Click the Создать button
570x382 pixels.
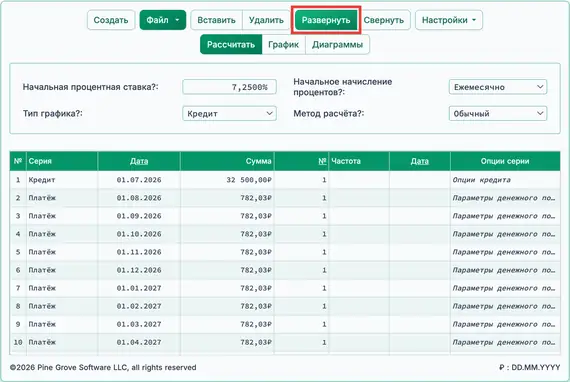pos(111,20)
